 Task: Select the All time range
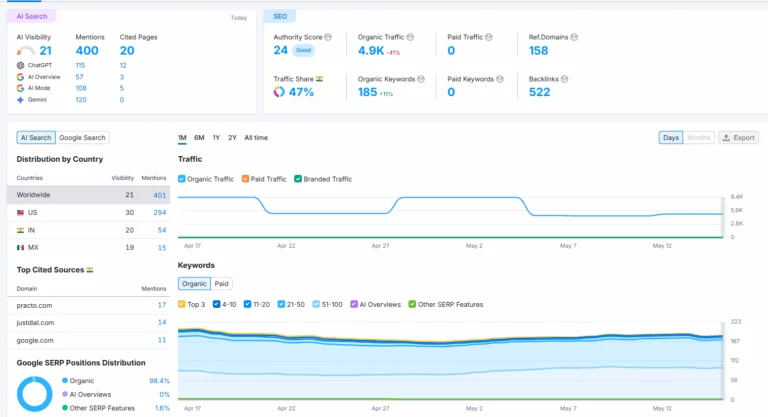point(256,138)
